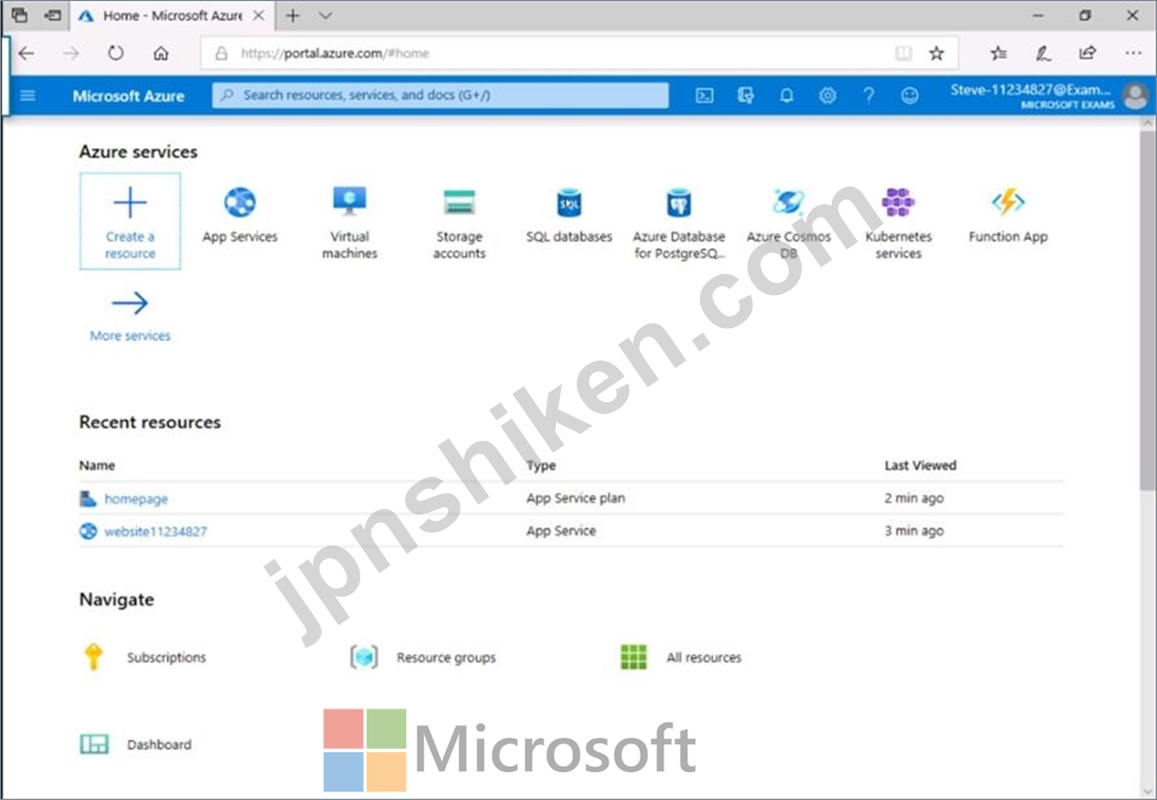This screenshot has width=1157, height=800.
Task: Focus the Search resources, services, and docs box
Action: 441,95
